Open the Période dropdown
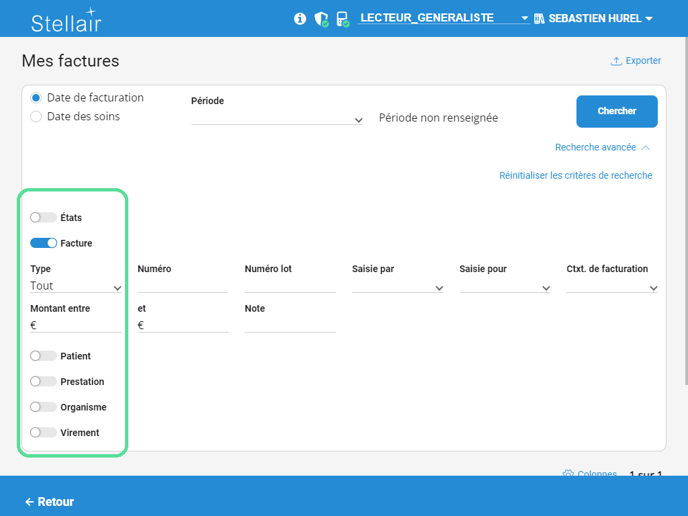 (277, 119)
